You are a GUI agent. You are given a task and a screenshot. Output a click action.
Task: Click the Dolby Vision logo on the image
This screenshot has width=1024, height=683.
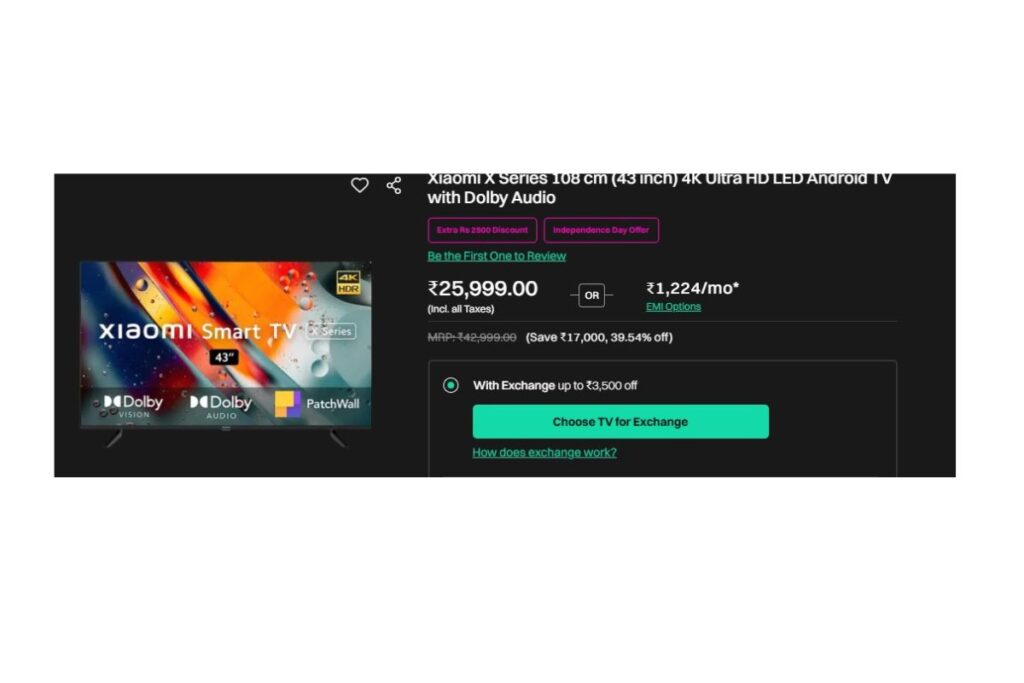[133, 405]
